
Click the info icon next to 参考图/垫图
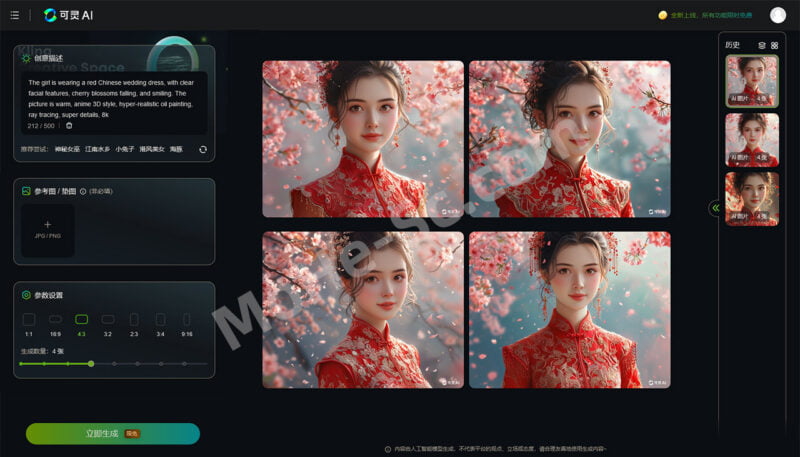click(83, 191)
